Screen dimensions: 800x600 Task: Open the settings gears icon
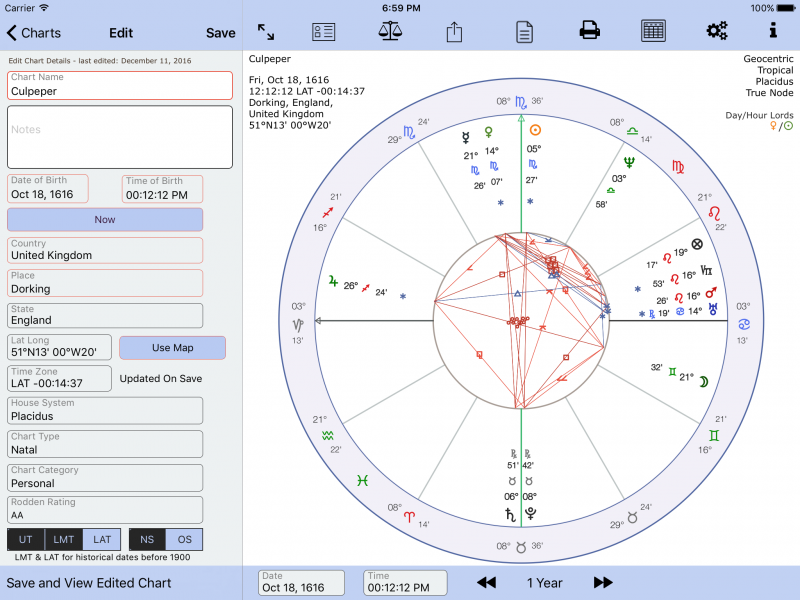click(x=717, y=31)
